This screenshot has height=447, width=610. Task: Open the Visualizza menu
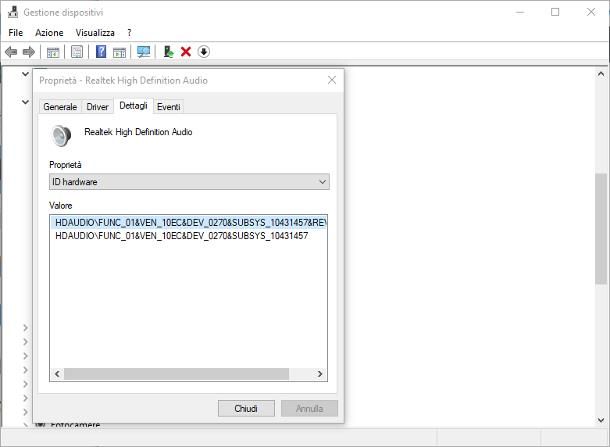click(x=95, y=33)
